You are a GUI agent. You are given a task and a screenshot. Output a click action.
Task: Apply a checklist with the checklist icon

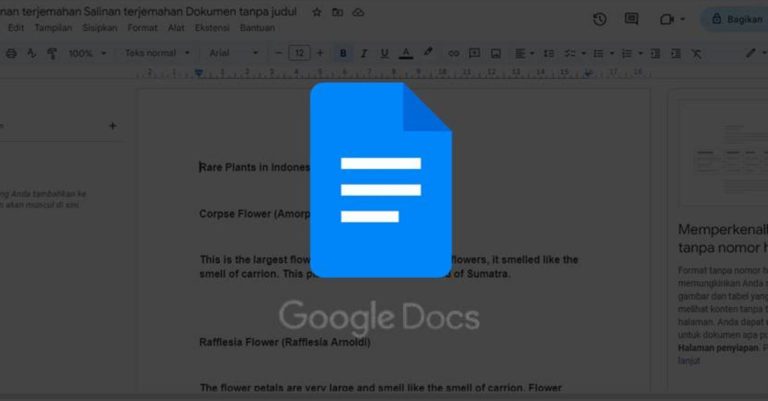pos(570,53)
